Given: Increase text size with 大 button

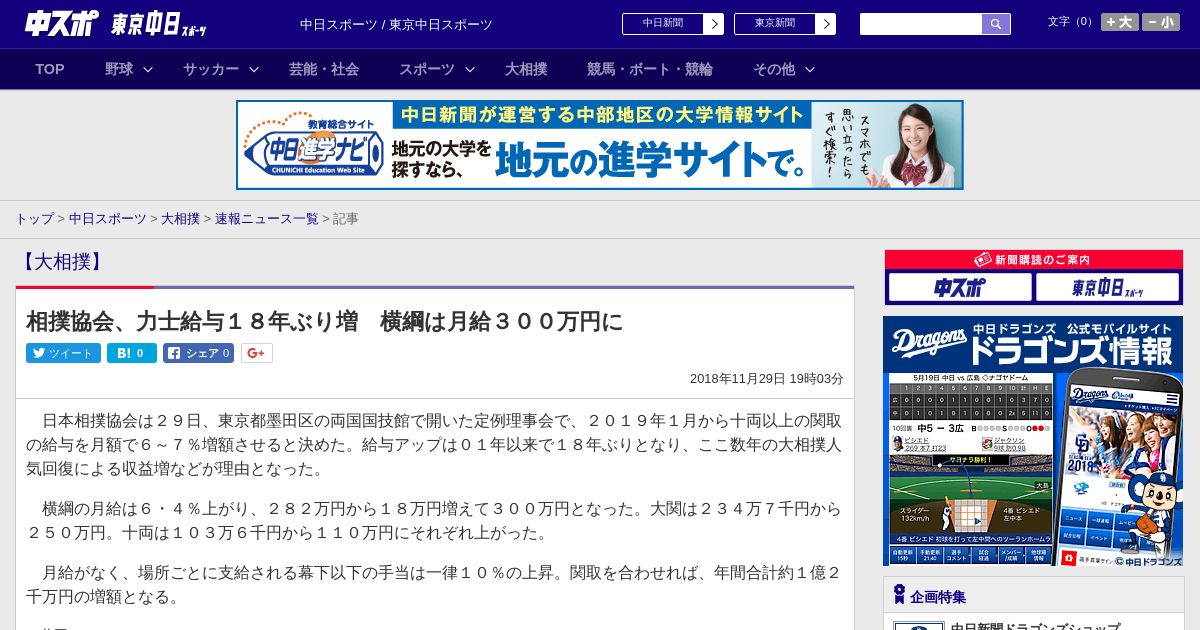Looking at the screenshot, I should coord(1120,22).
